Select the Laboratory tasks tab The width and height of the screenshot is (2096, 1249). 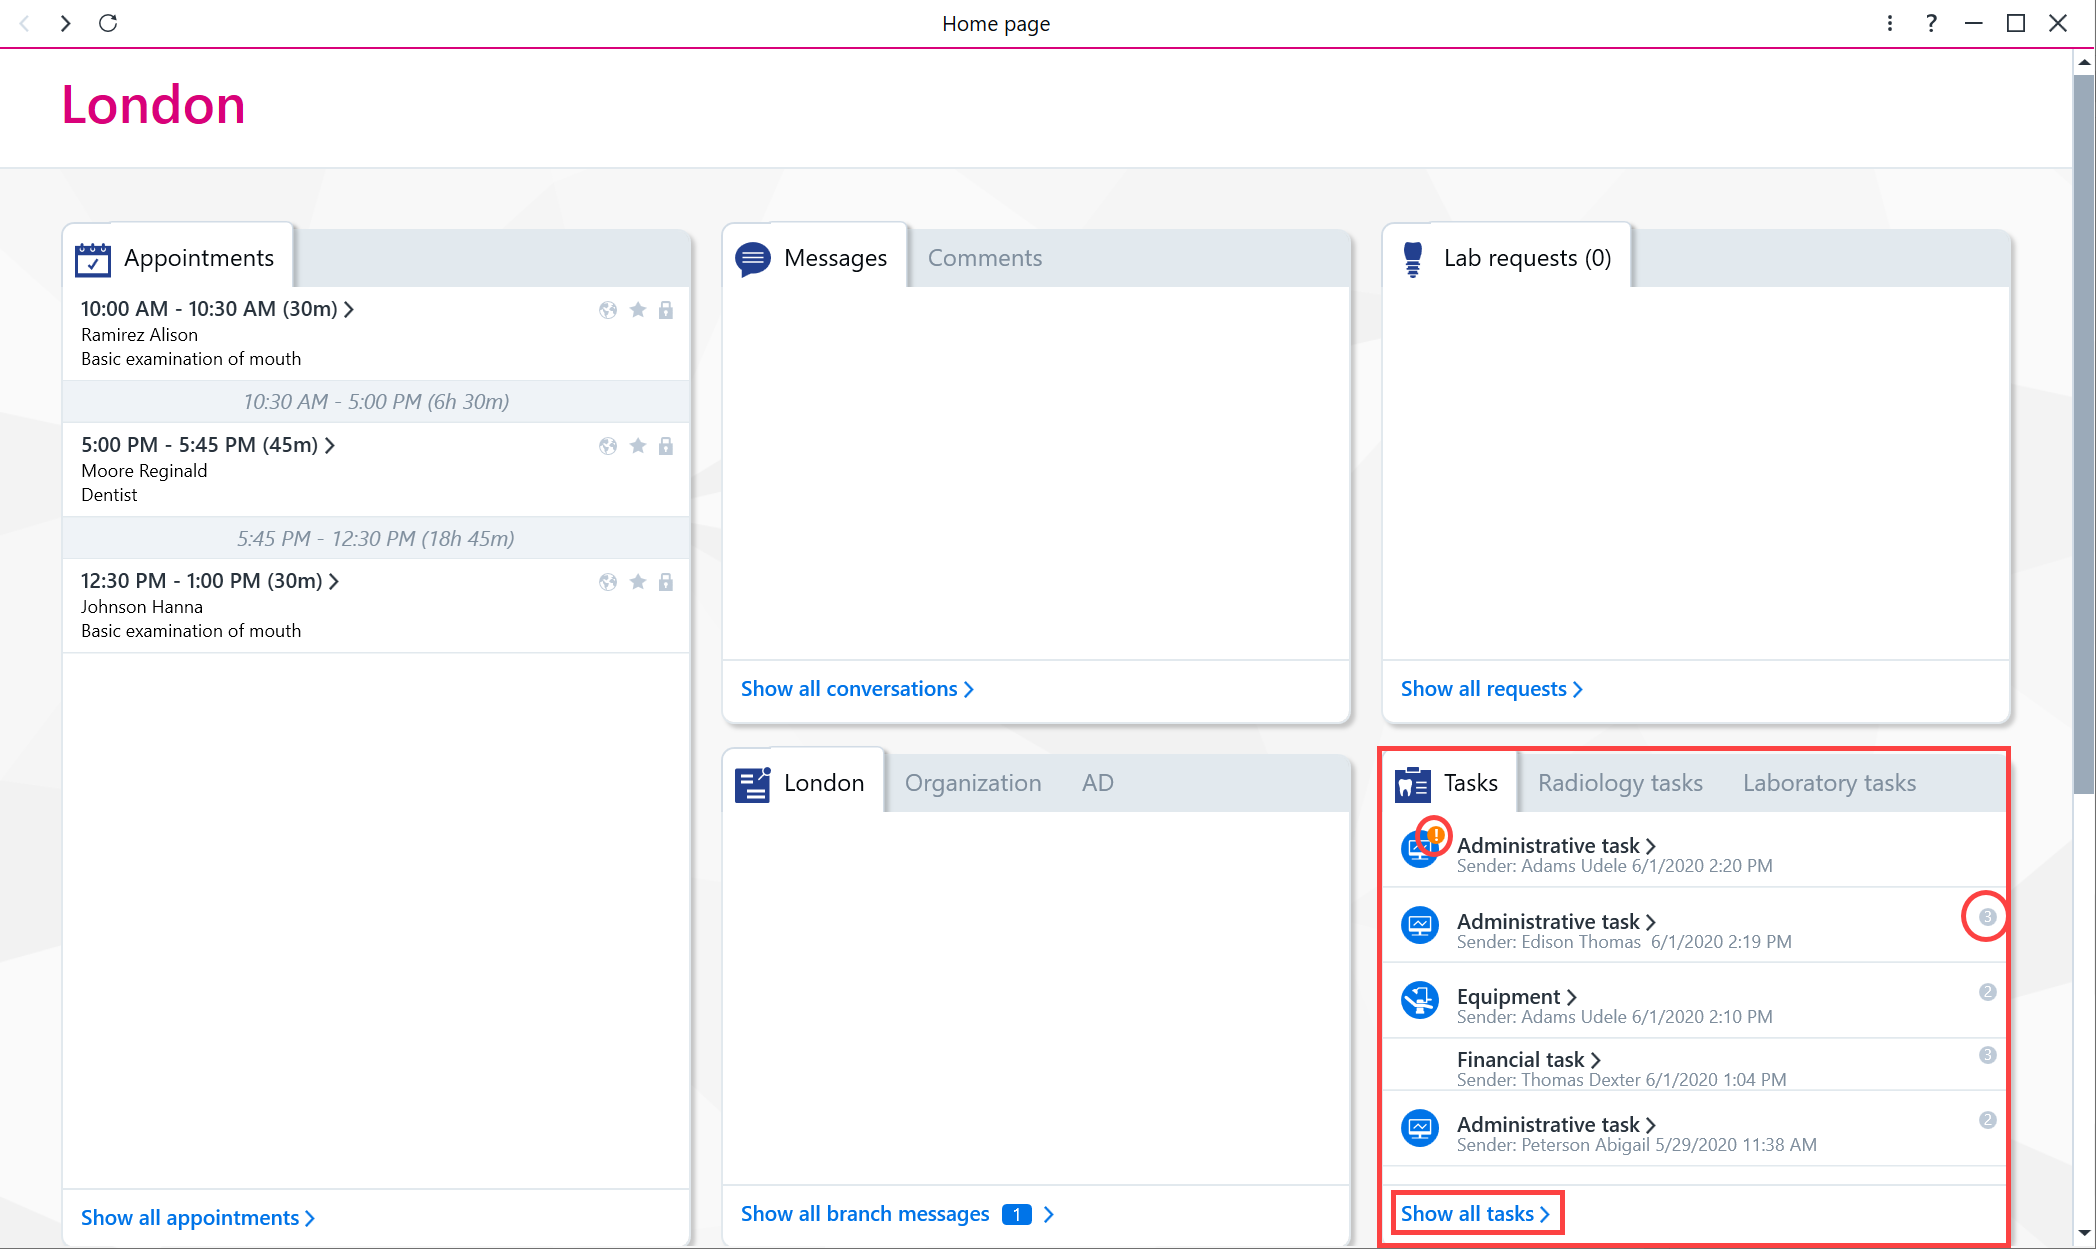click(1829, 783)
